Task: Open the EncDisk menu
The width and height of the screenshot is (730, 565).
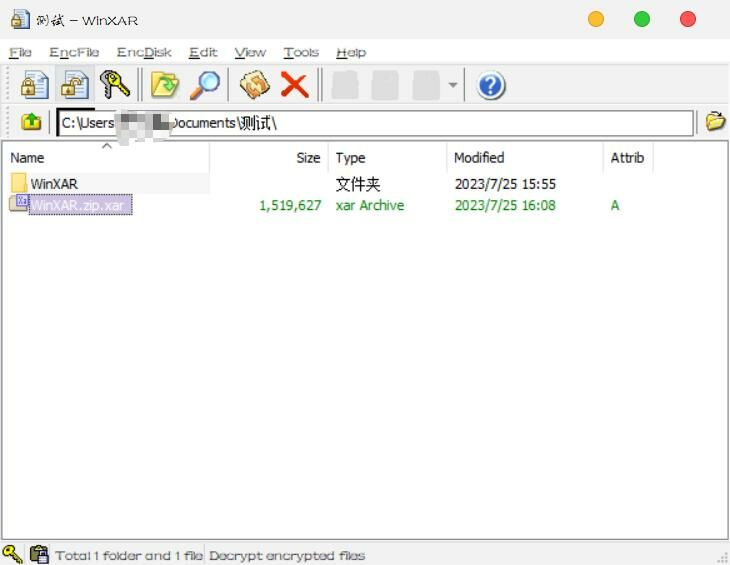Action: tap(144, 52)
